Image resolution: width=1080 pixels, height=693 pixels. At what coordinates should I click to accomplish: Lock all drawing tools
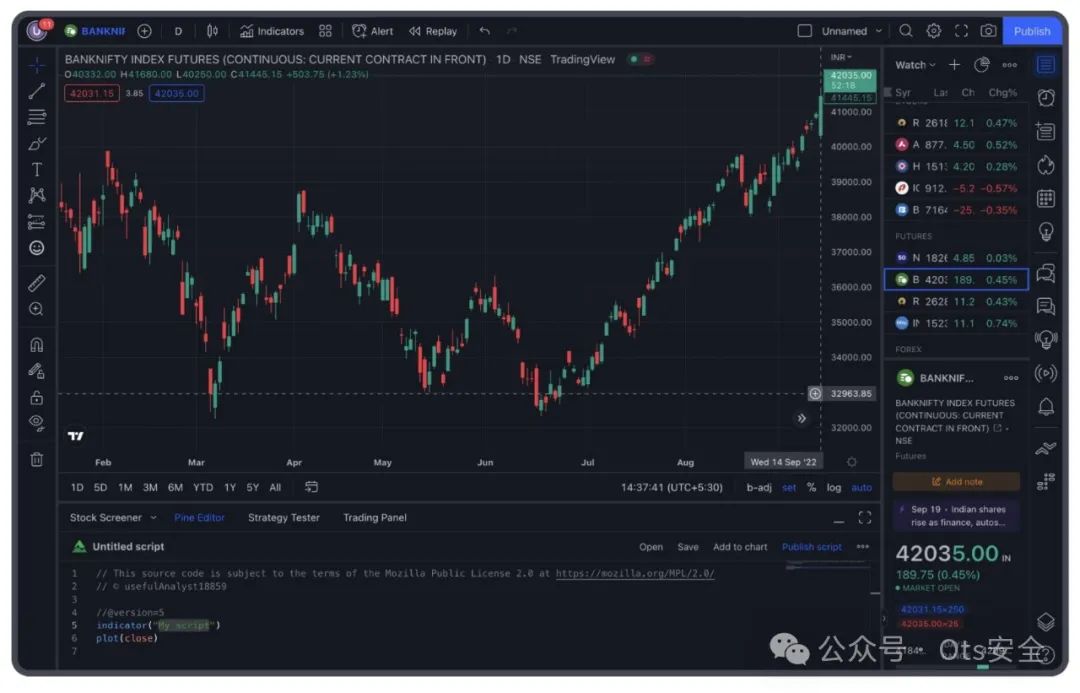[37, 397]
